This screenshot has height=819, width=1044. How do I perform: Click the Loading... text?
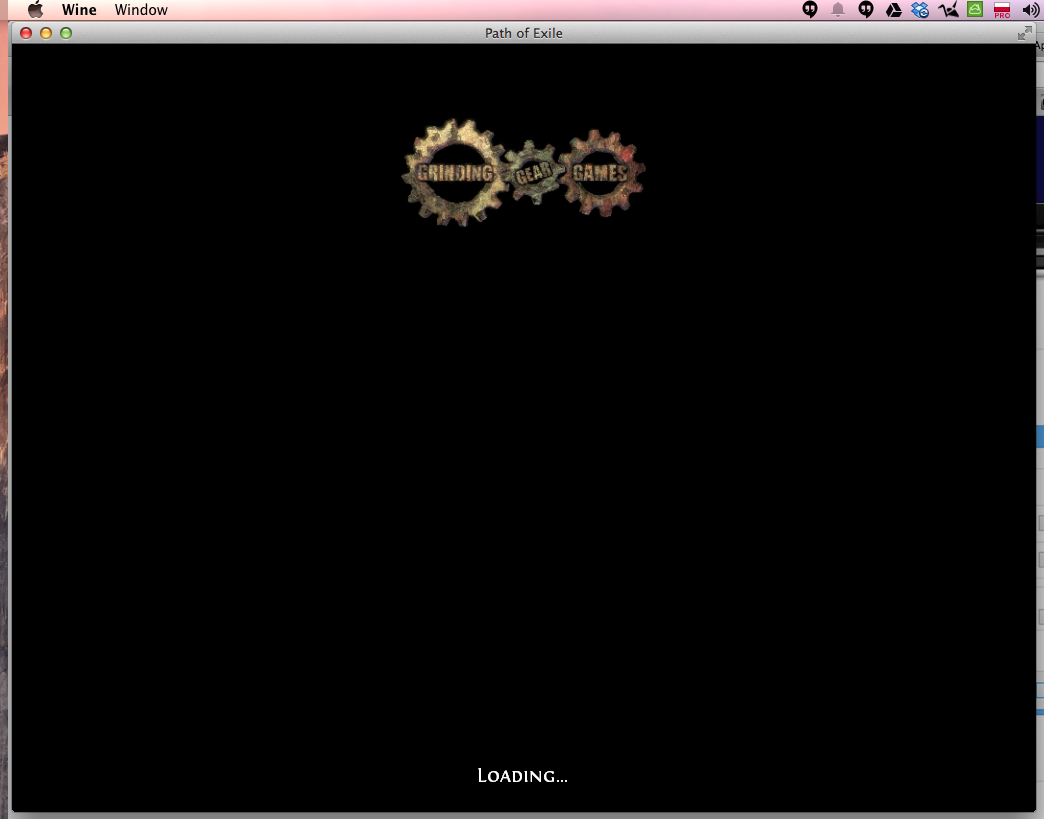pyautogui.click(x=523, y=776)
